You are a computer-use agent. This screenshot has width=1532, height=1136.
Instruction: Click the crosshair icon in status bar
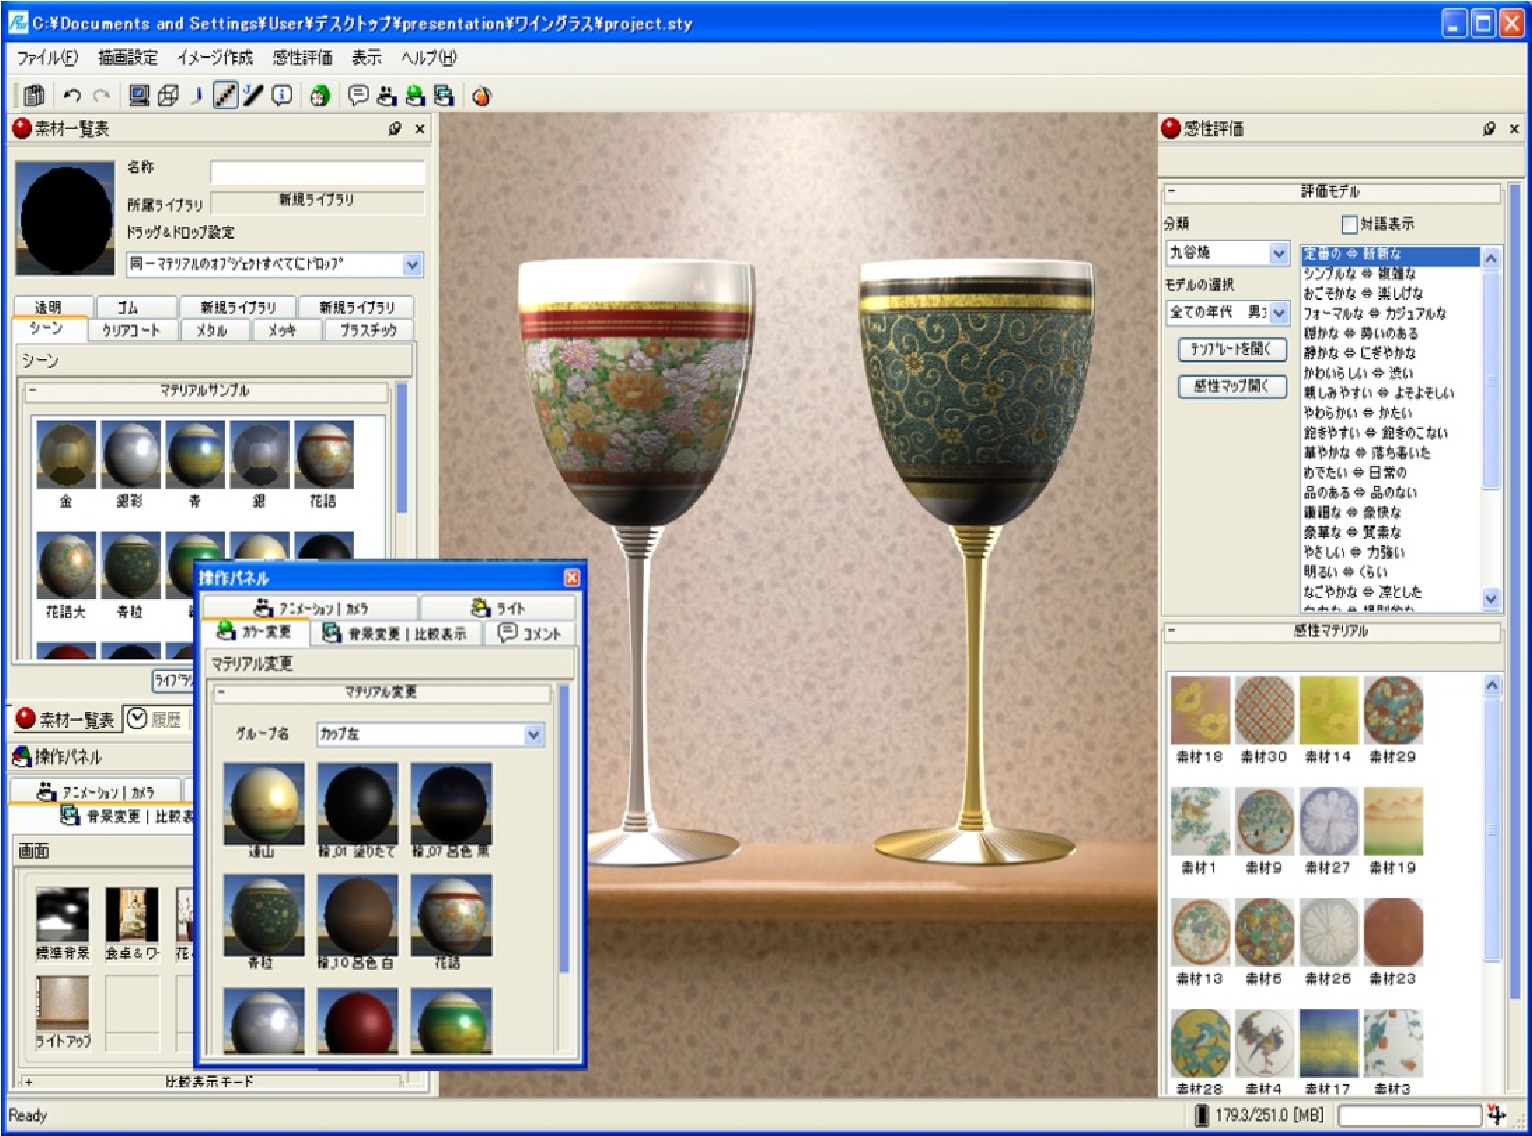tap(1497, 1114)
